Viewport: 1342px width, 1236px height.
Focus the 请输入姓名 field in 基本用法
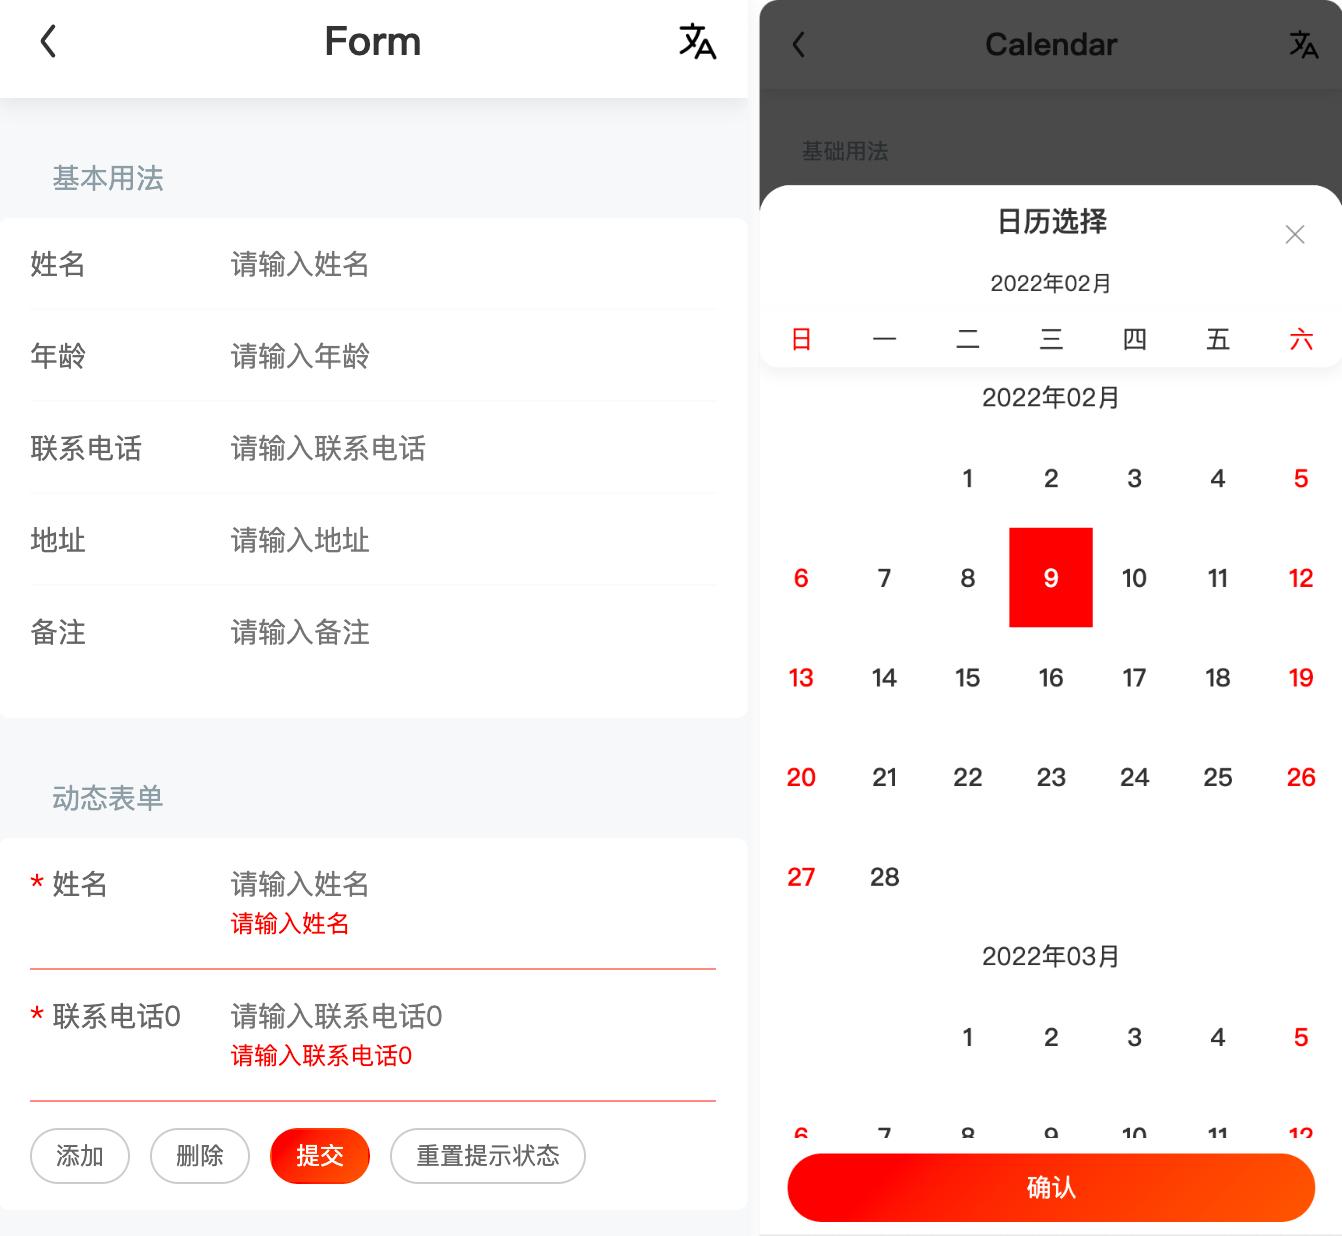coord(473,264)
